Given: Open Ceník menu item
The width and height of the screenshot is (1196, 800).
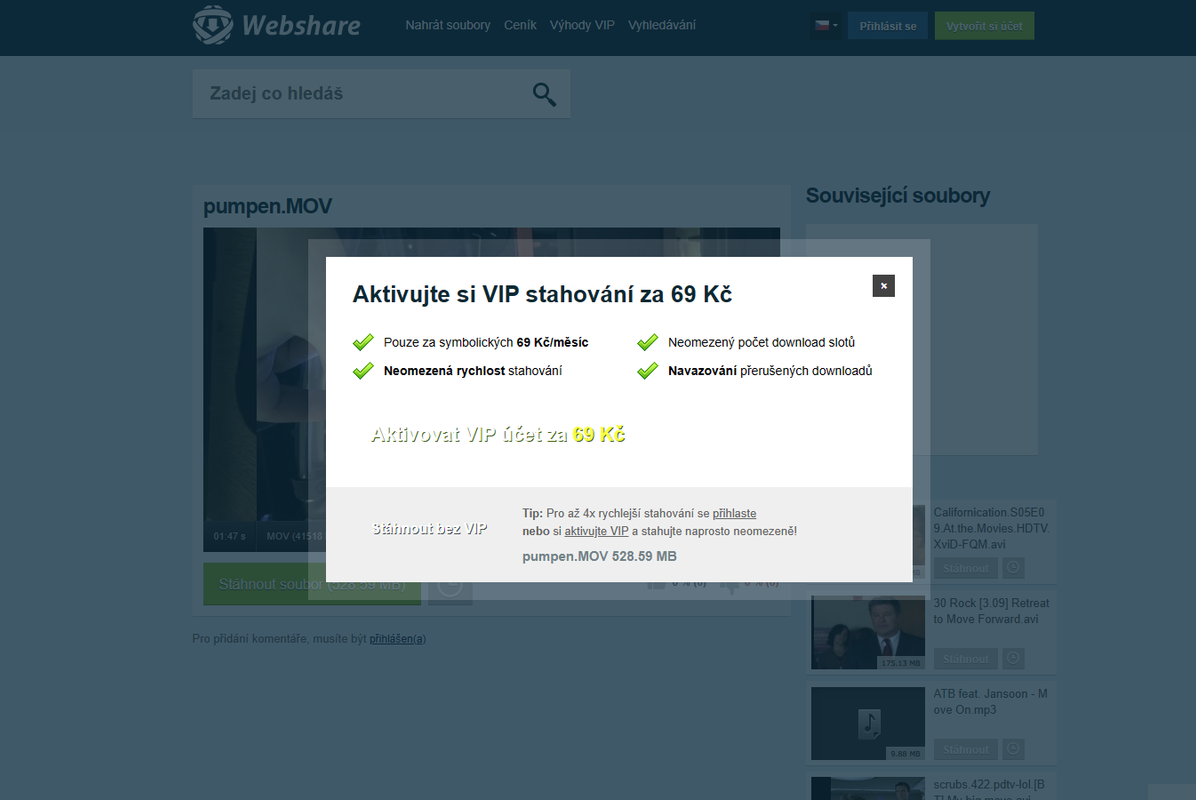Looking at the screenshot, I should pyautogui.click(x=520, y=25).
